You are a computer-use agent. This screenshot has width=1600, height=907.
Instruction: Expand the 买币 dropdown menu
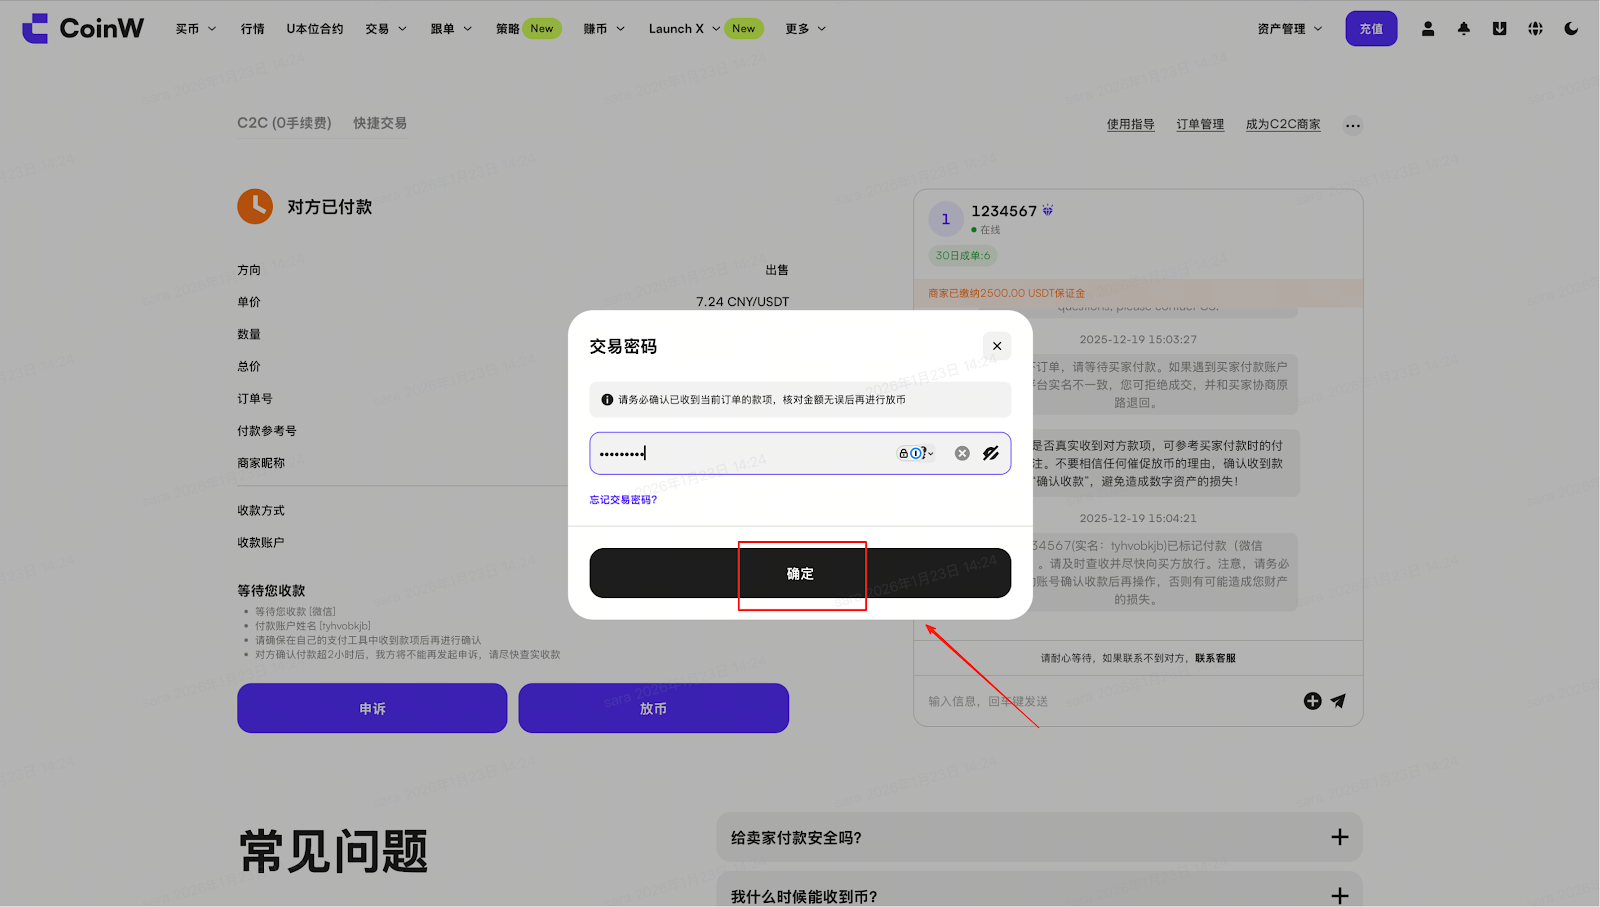tap(196, 29)
